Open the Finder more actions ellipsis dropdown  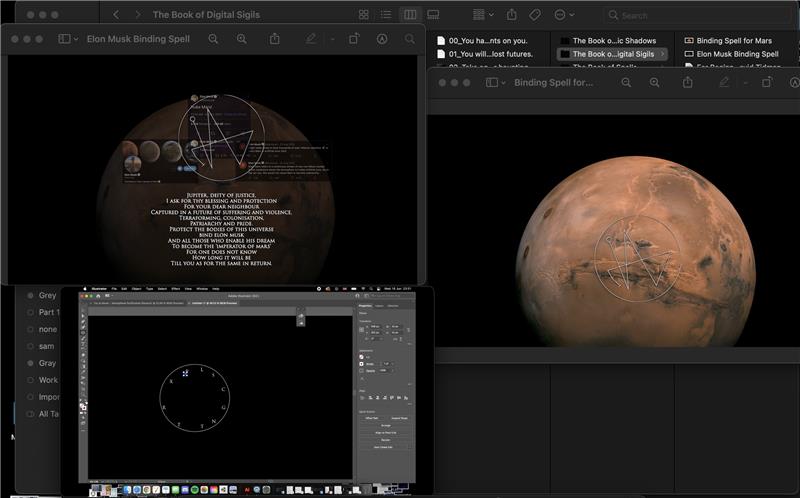click(x=565, y=15)
